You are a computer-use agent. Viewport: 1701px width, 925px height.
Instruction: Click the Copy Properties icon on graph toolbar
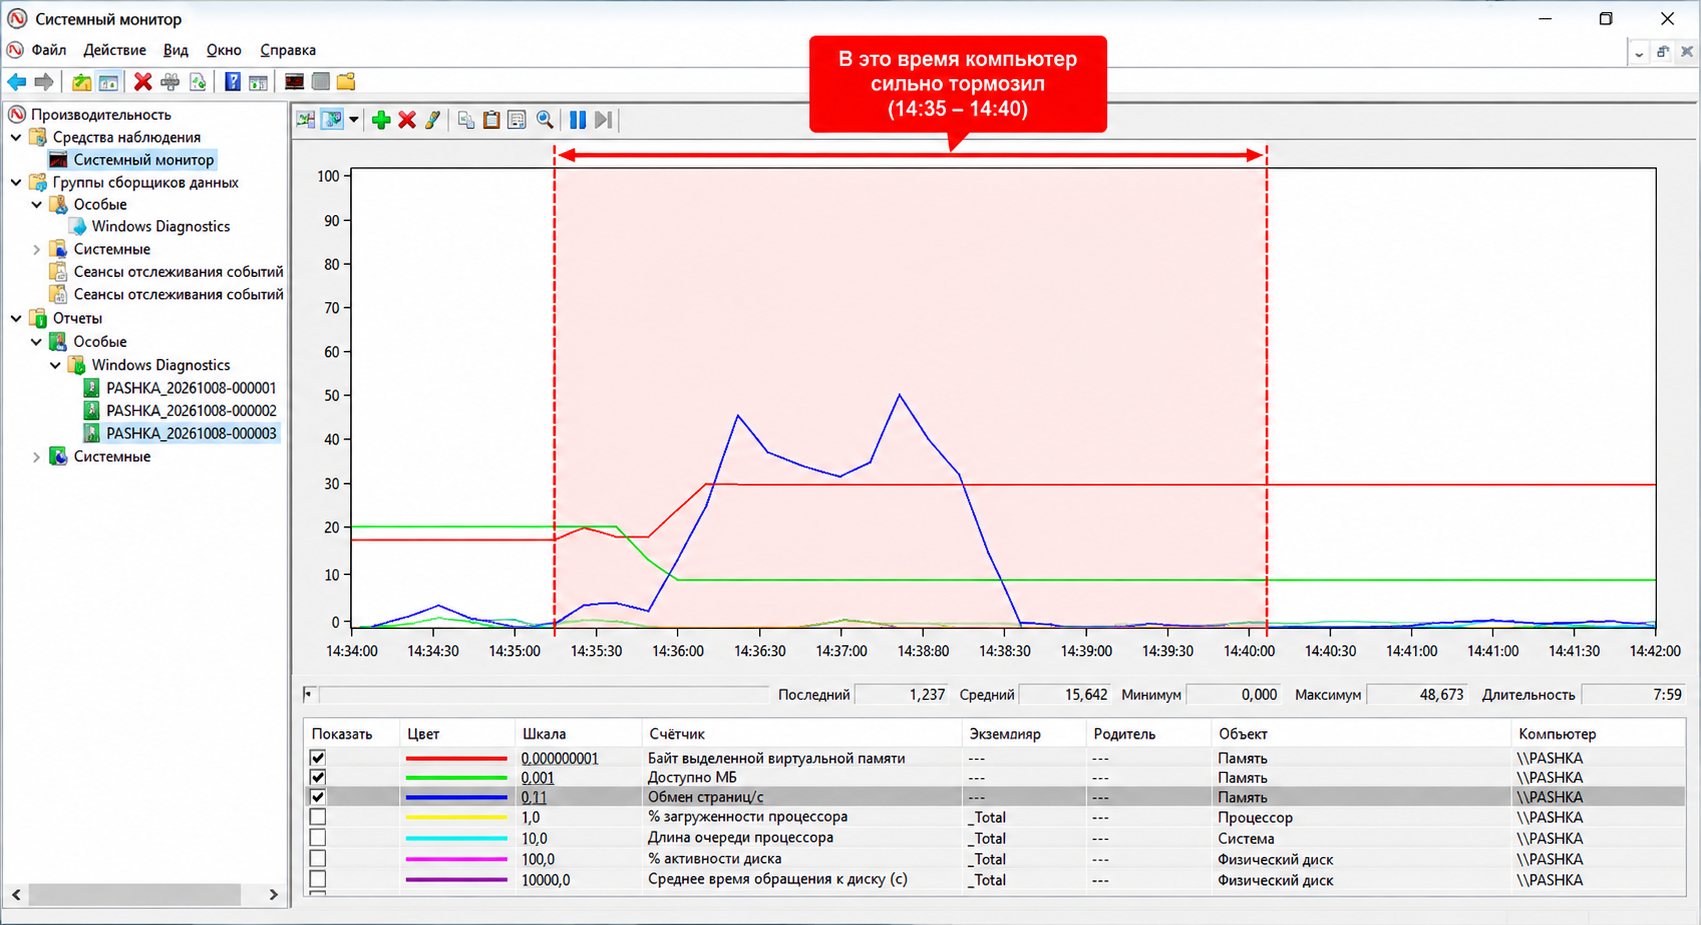pyautogui.click(x=466, y=120)
